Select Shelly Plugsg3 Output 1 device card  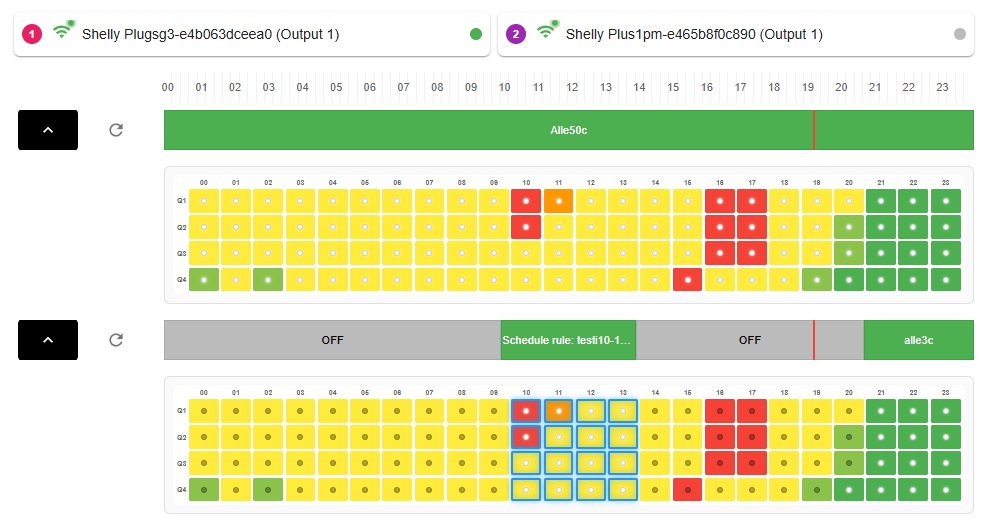(x=250, y=34)
